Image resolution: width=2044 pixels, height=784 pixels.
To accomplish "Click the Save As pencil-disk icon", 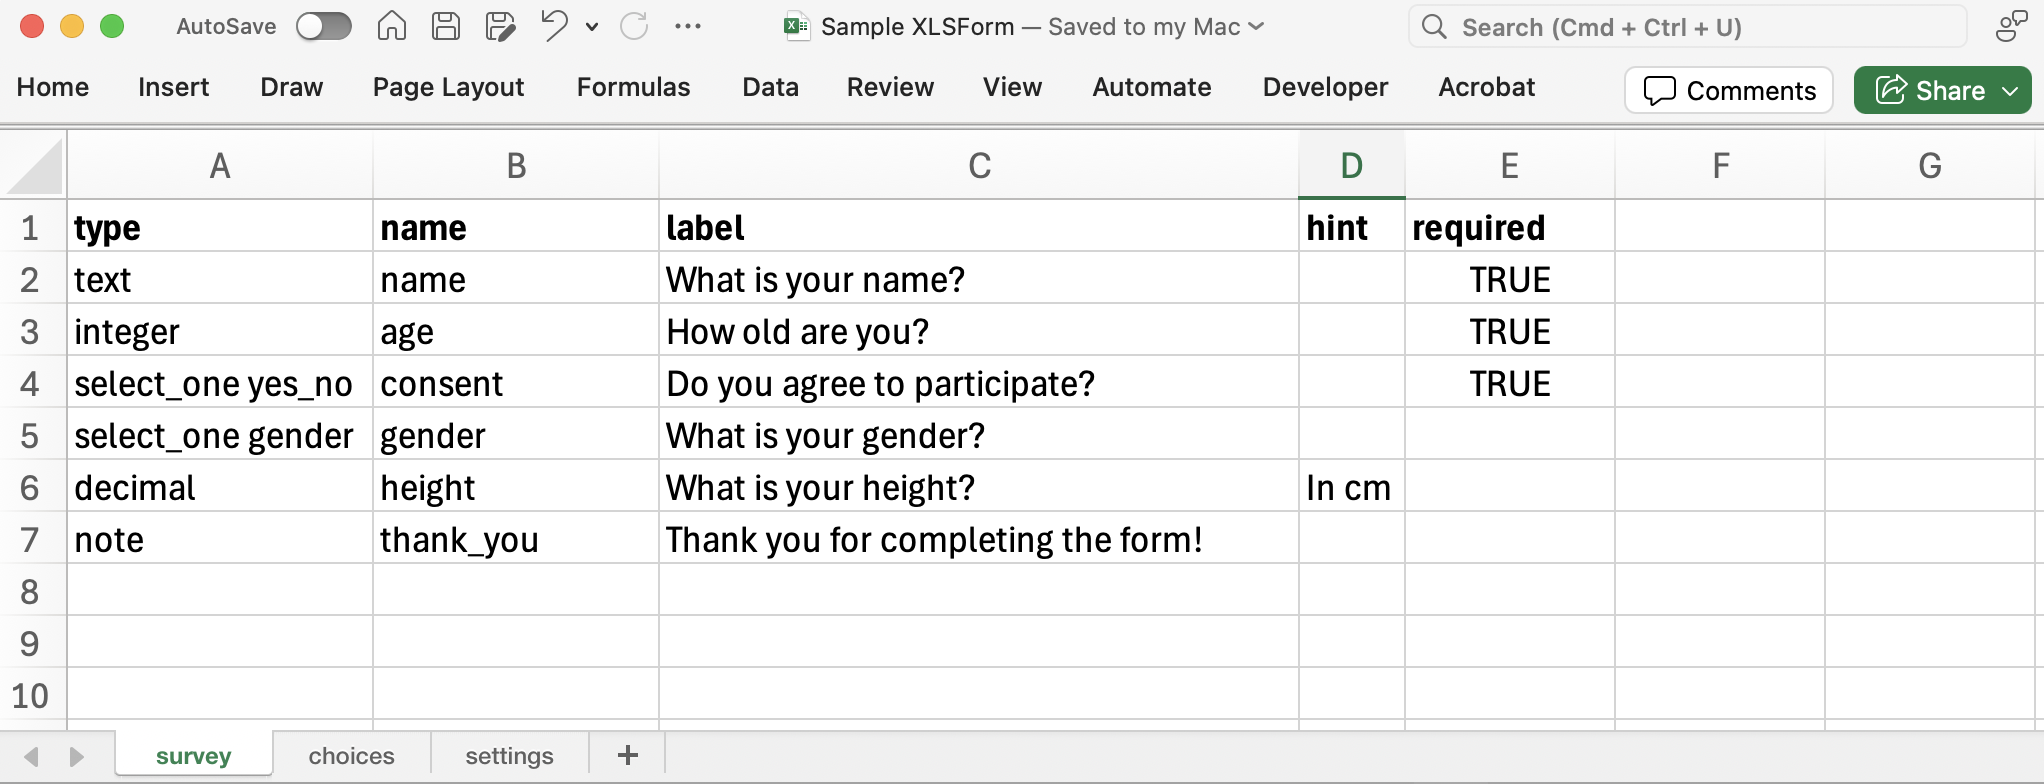I will tap(499, 26).
